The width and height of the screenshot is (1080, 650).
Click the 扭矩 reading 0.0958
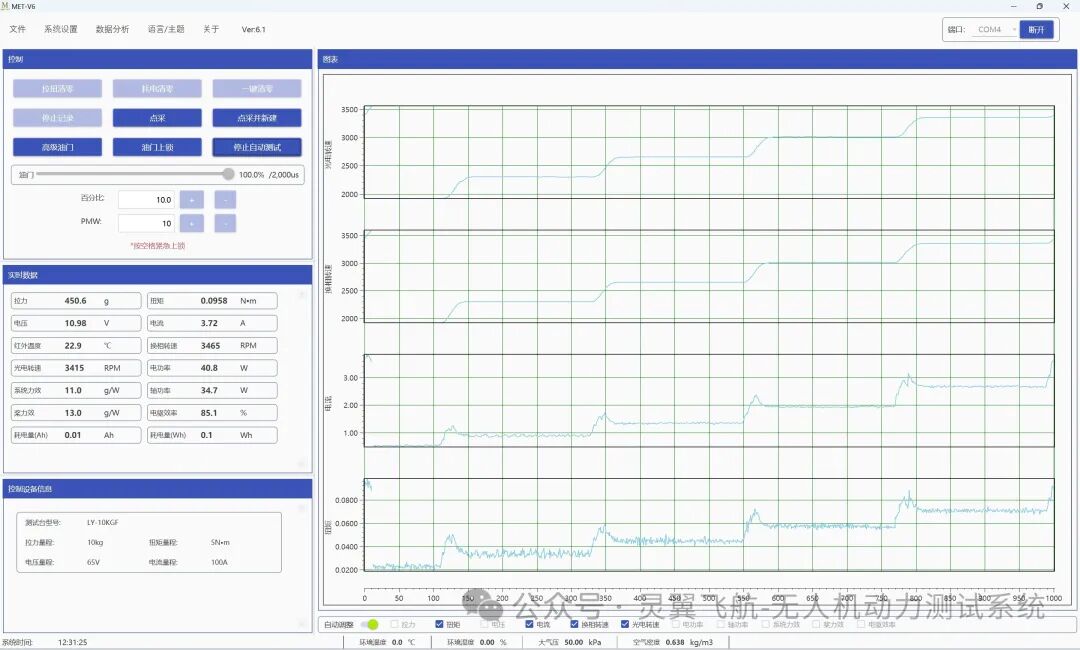(214, 301)
